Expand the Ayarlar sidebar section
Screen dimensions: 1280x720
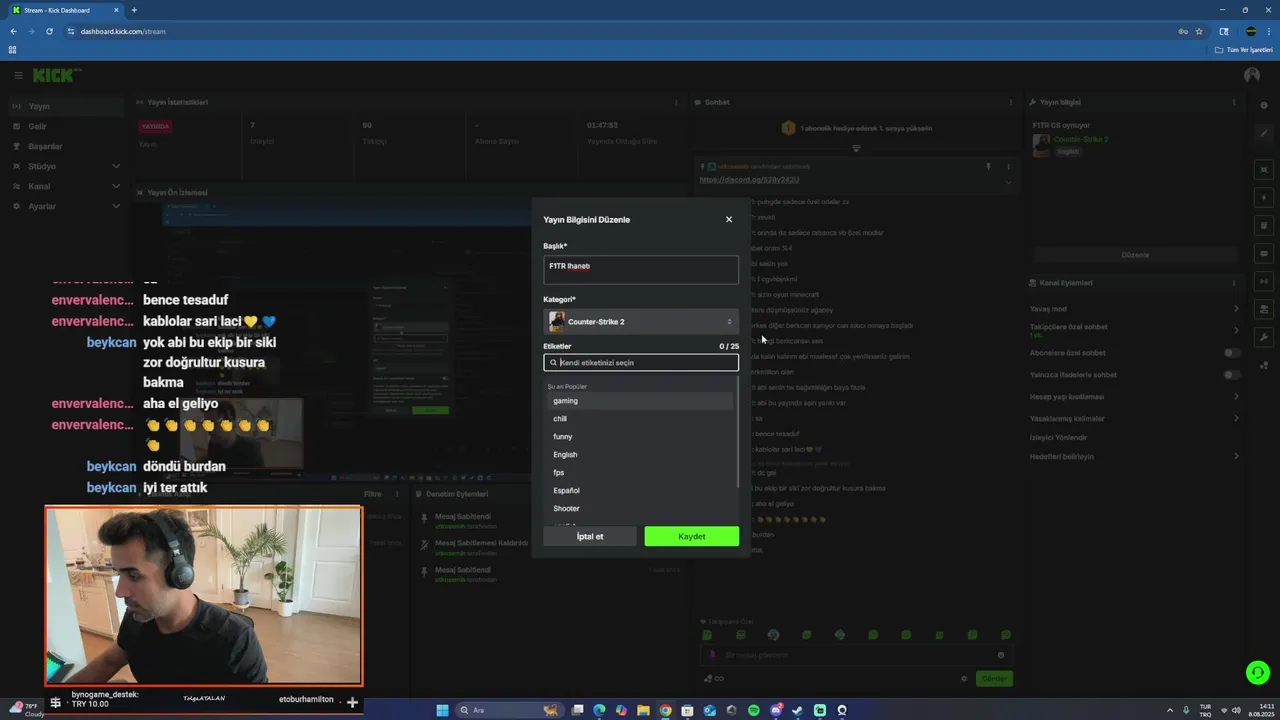[65, 206]
